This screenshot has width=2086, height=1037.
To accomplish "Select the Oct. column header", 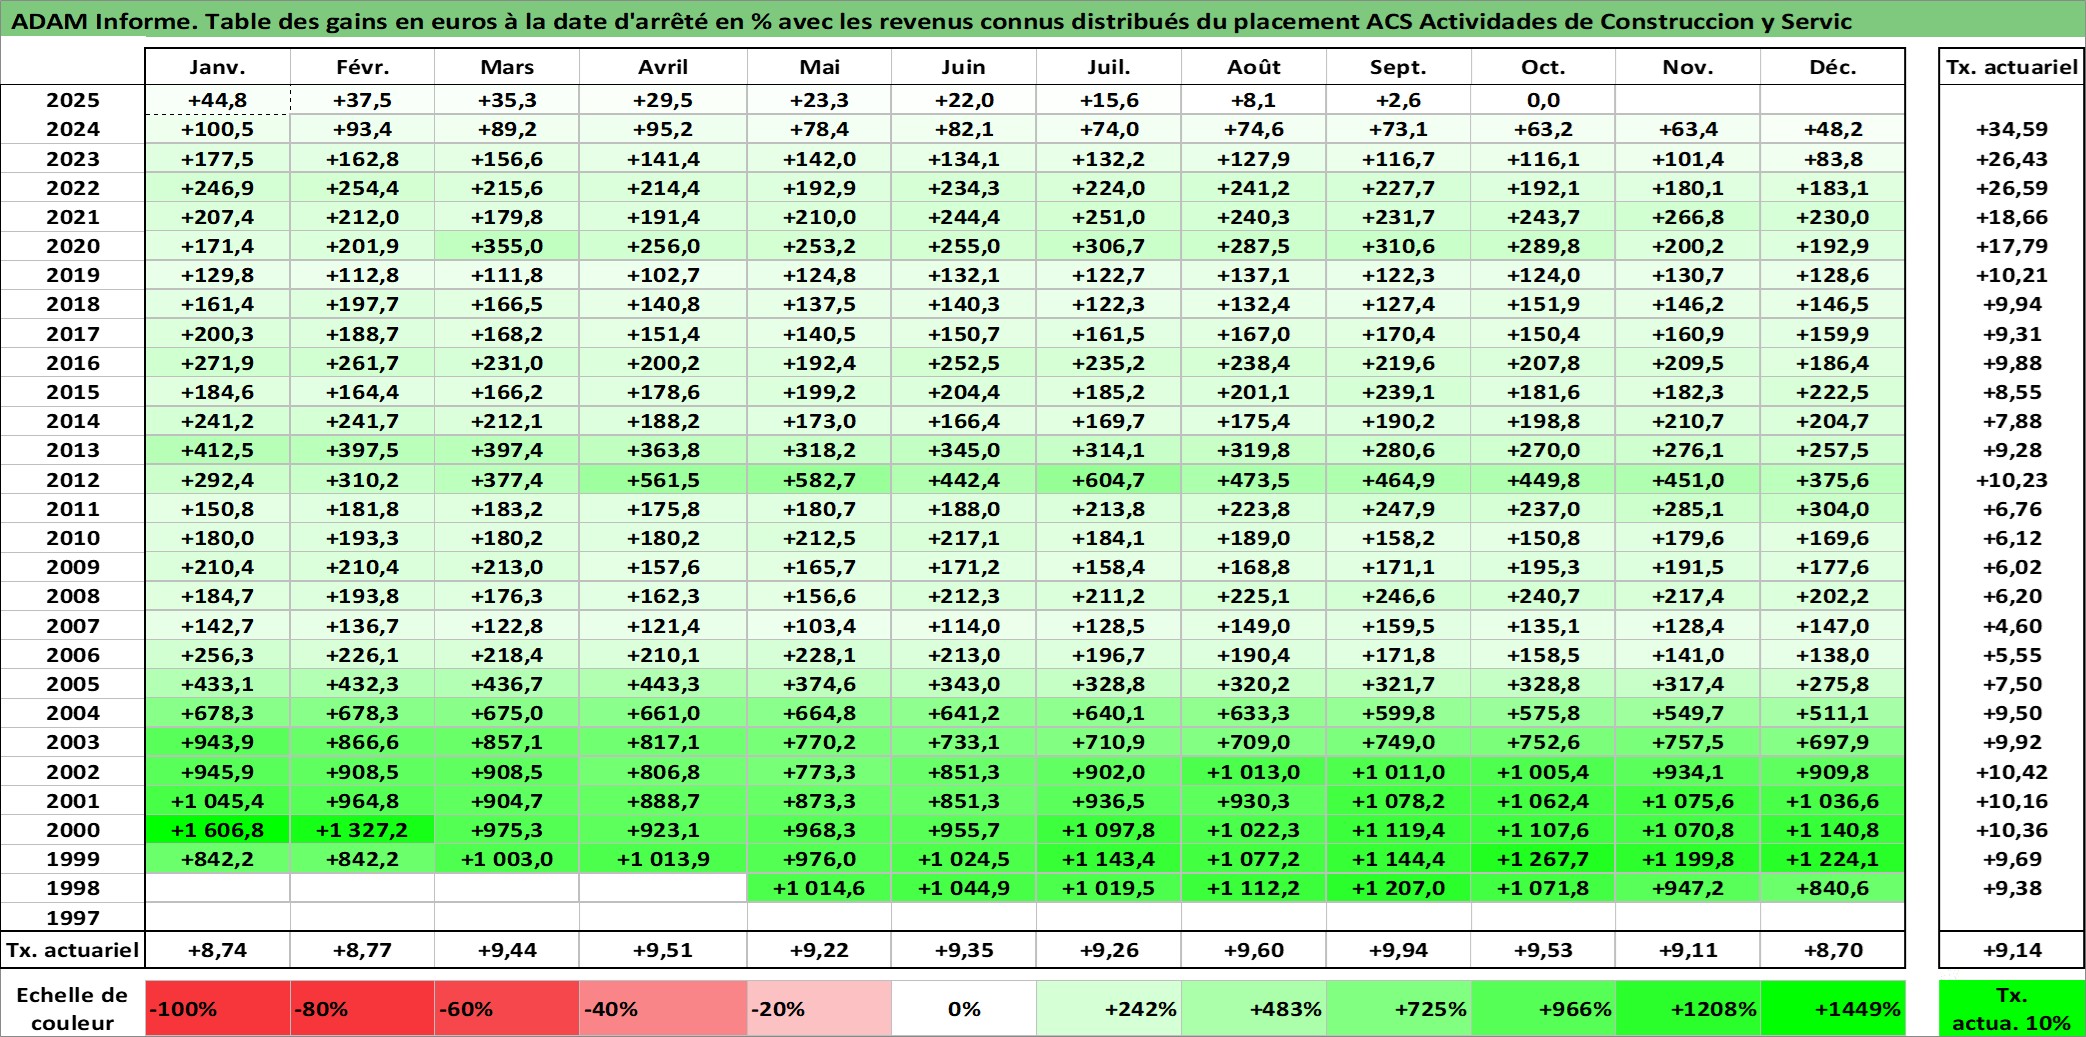I will click(1543, 67).
